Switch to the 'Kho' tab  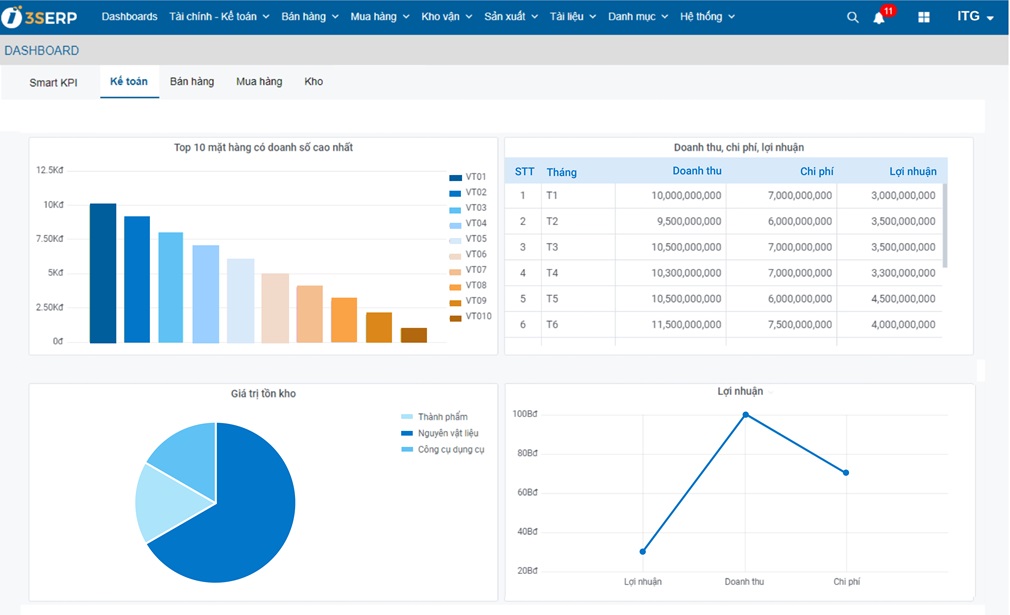pyautogui.click(x=313, y=82)
